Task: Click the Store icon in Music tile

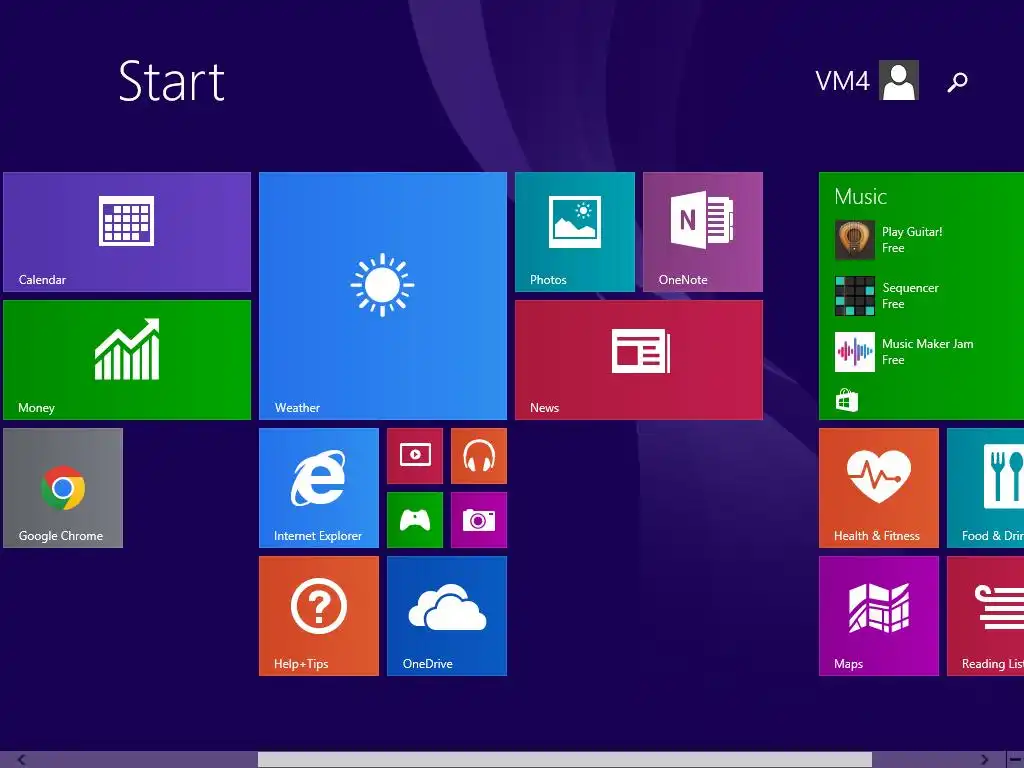Action: (846, 400)
